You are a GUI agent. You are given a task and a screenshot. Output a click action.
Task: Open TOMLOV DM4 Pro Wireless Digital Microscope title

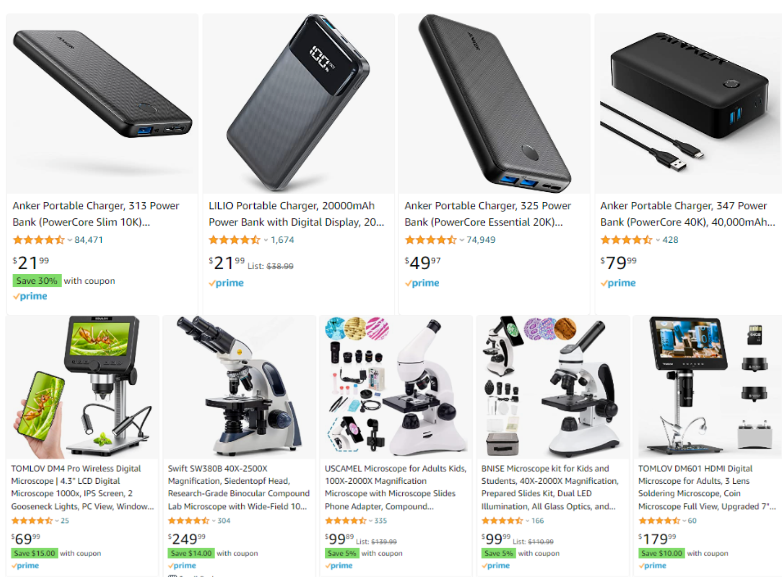click(82, 487)
